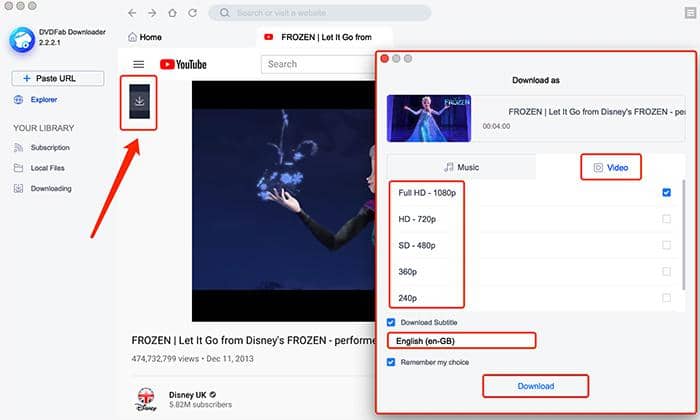The height and width of the screenshot is (420, 700).
Task: Click the Download button
Action: pyautogui.click(x=536, y=386)
